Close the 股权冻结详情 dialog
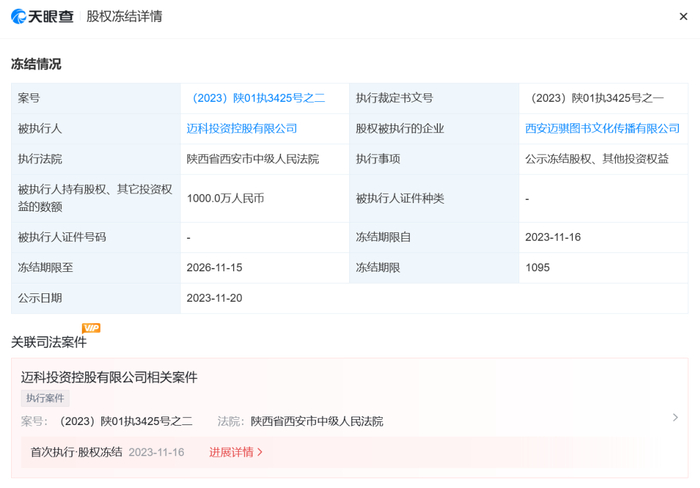700x488 pixels. (x=683, y=17)
